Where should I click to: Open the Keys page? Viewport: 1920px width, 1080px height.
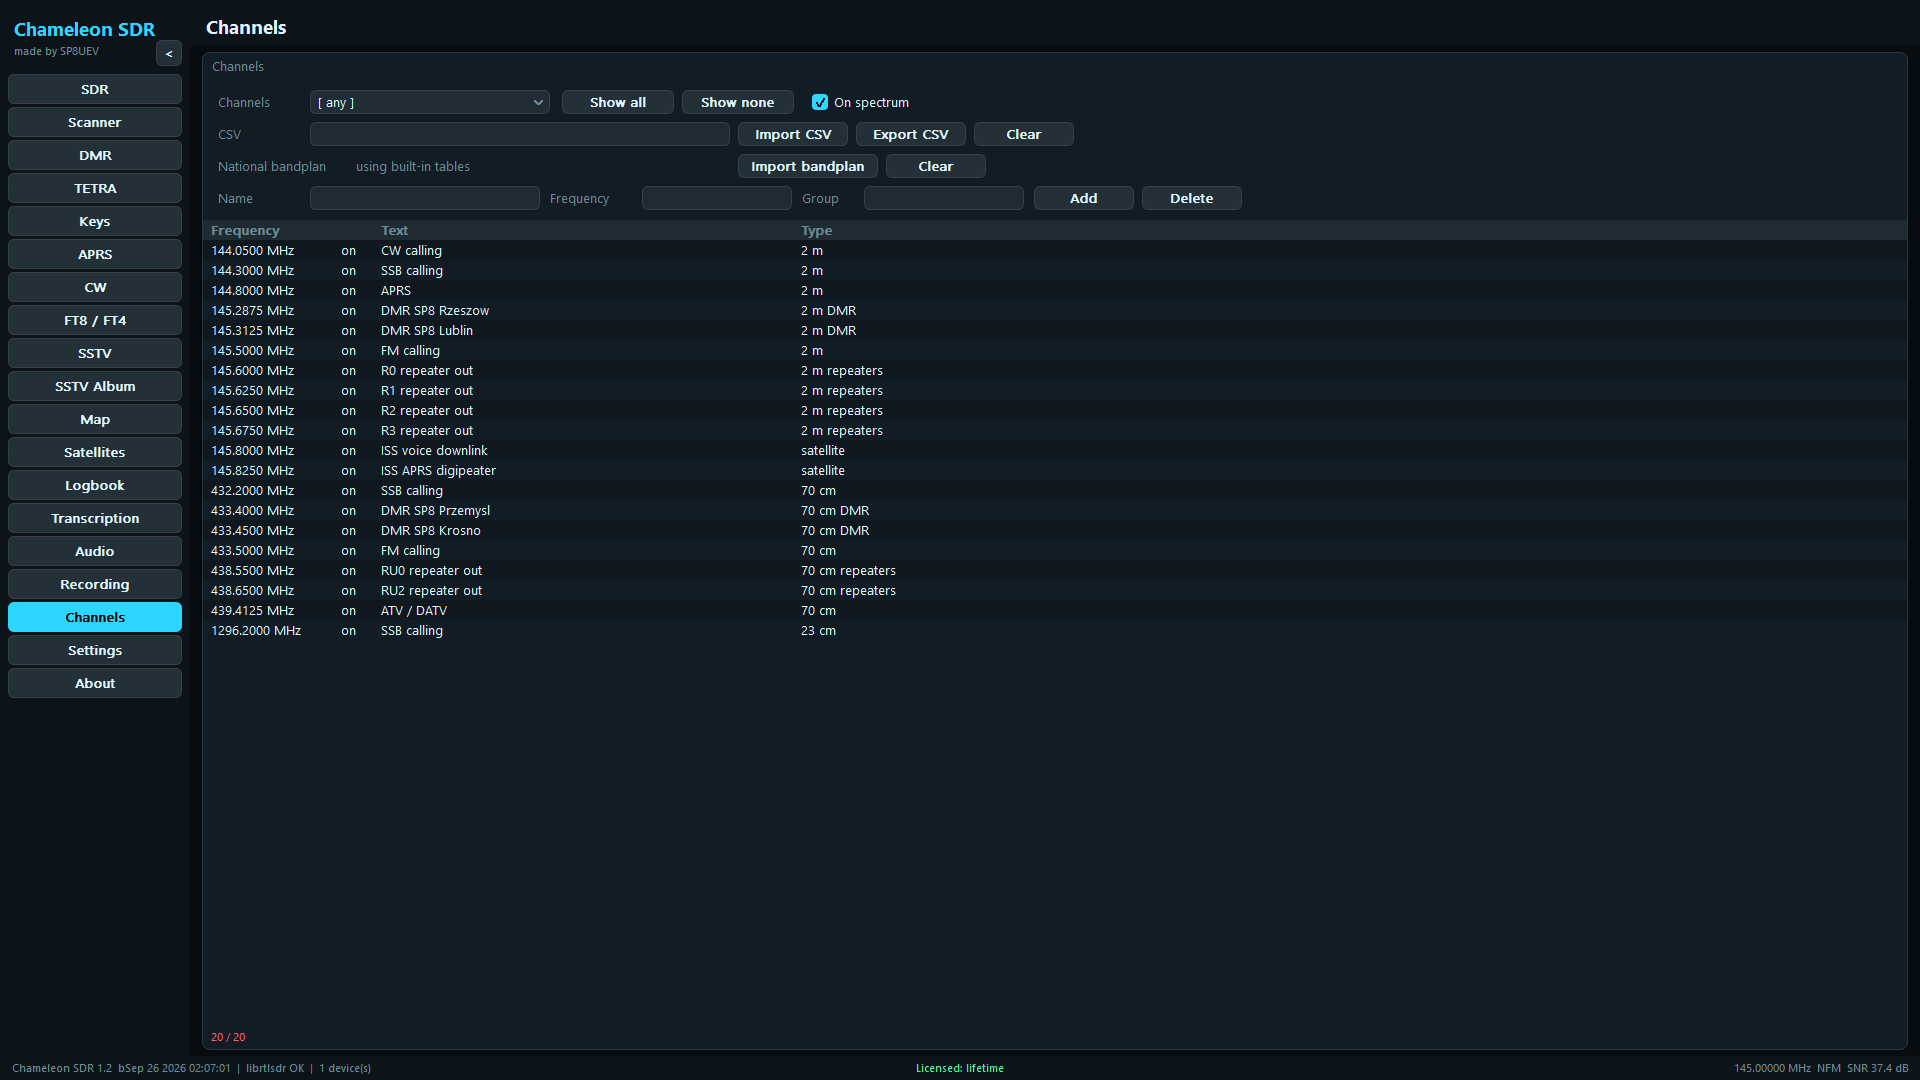[95, 221]
